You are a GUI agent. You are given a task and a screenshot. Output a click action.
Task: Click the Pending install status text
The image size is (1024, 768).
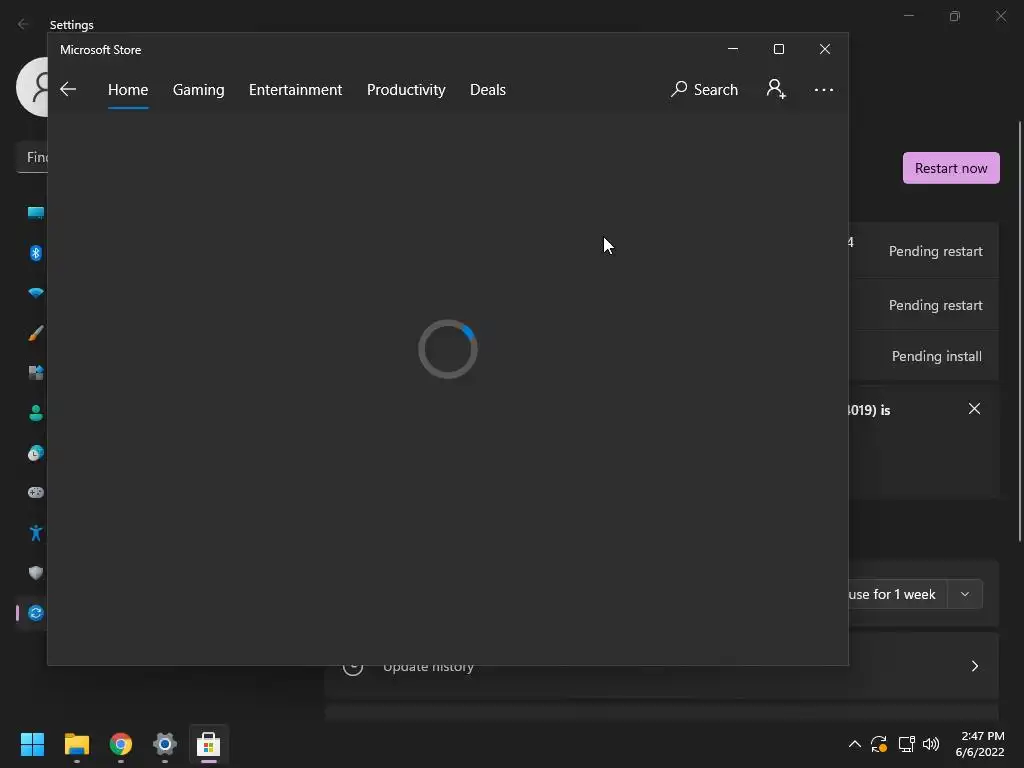tap(936, 356)
